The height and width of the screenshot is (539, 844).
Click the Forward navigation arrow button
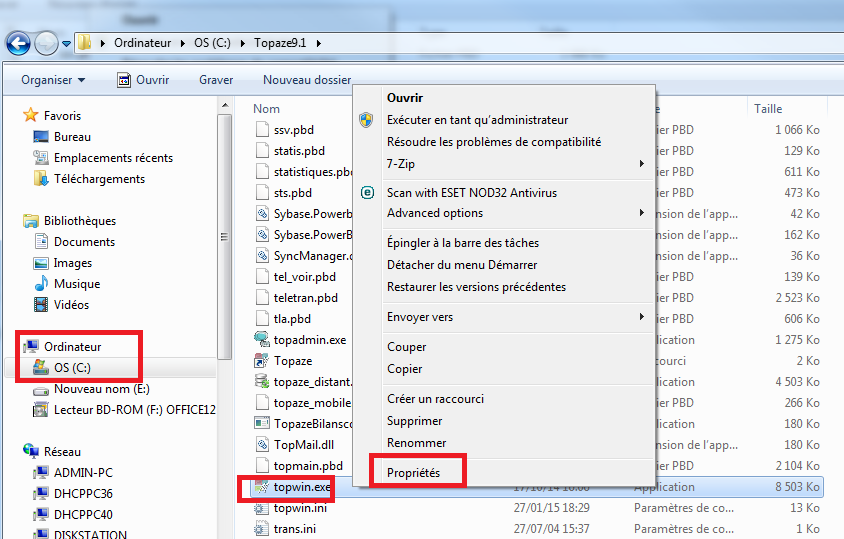tap(46, 43)
